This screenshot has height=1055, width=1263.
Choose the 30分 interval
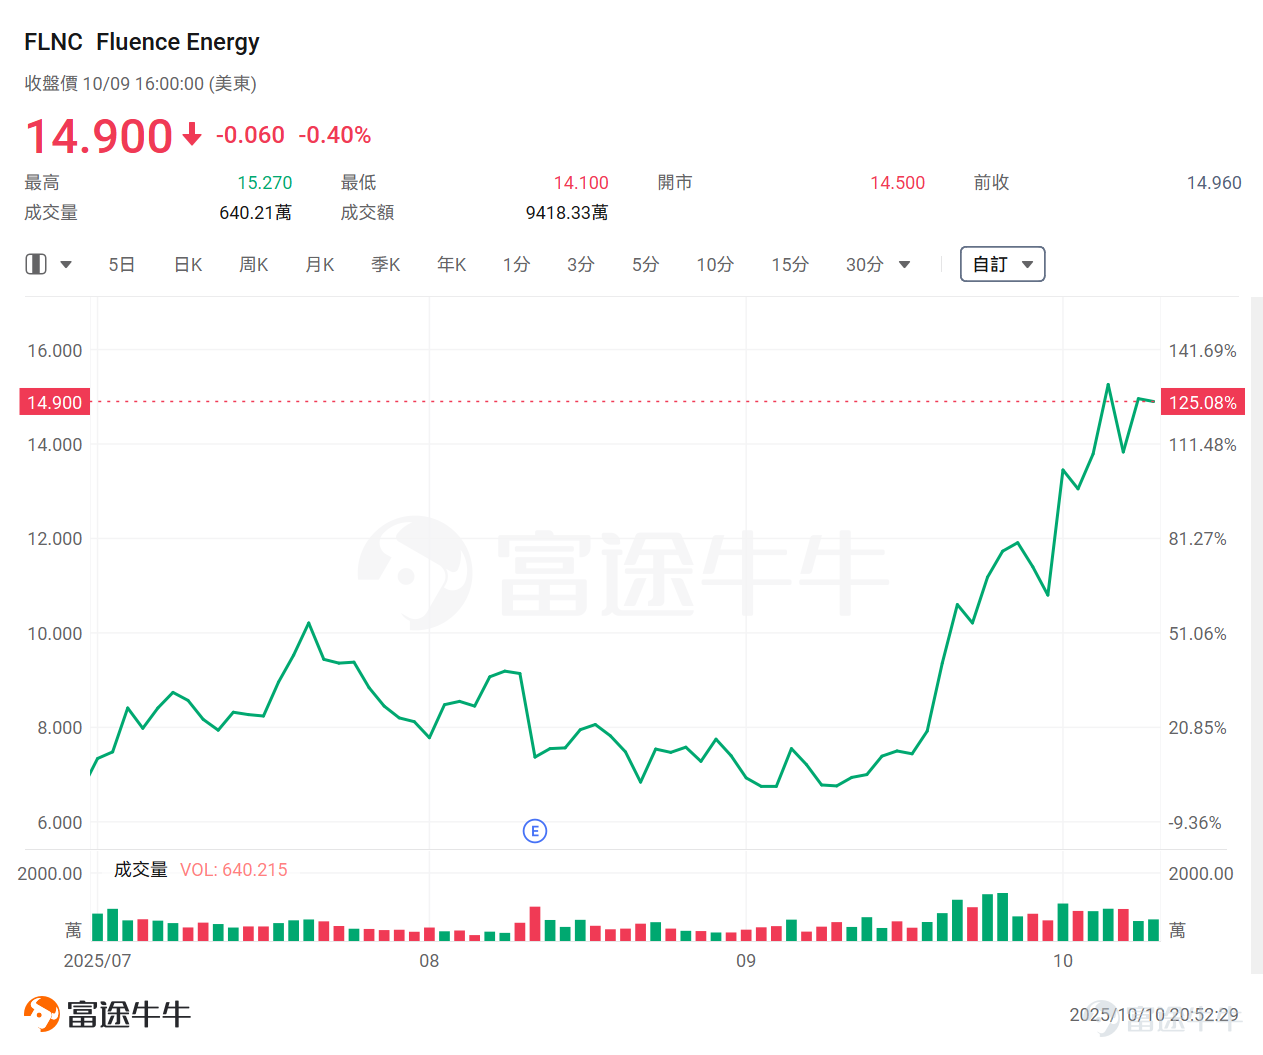(865, 264)
